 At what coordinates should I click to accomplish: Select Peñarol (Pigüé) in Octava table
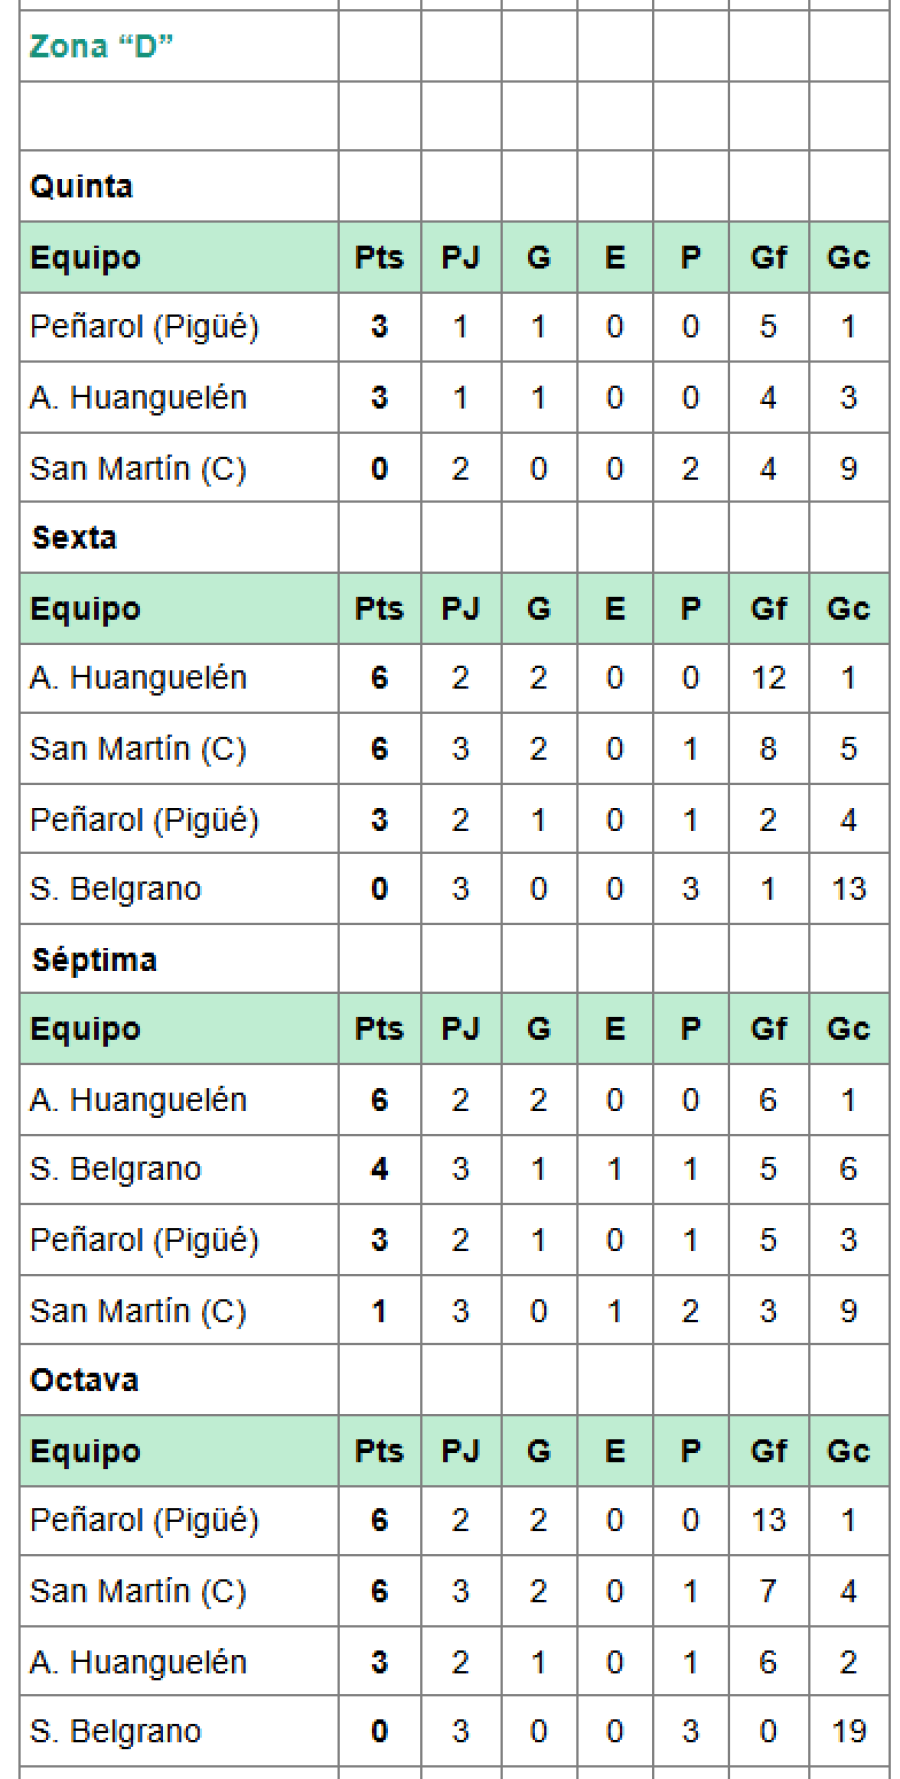tap(144, 1521)
